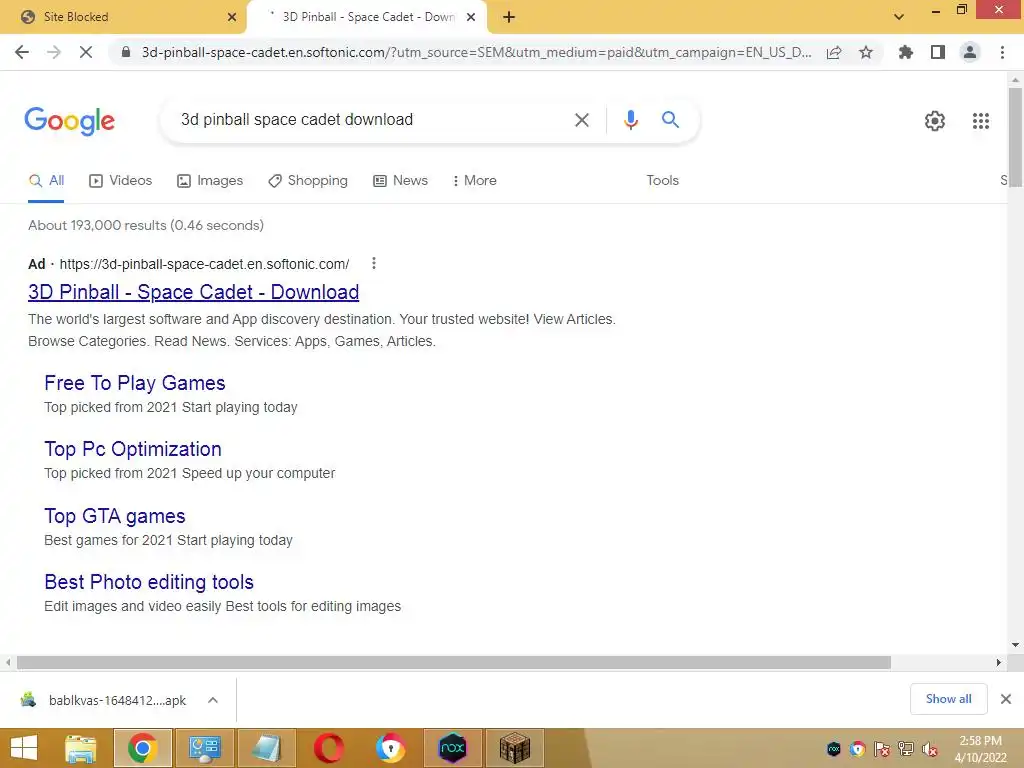The image size is (1024, 768).
Task: Switch to Shopping results
Action: tap(308, 181)
